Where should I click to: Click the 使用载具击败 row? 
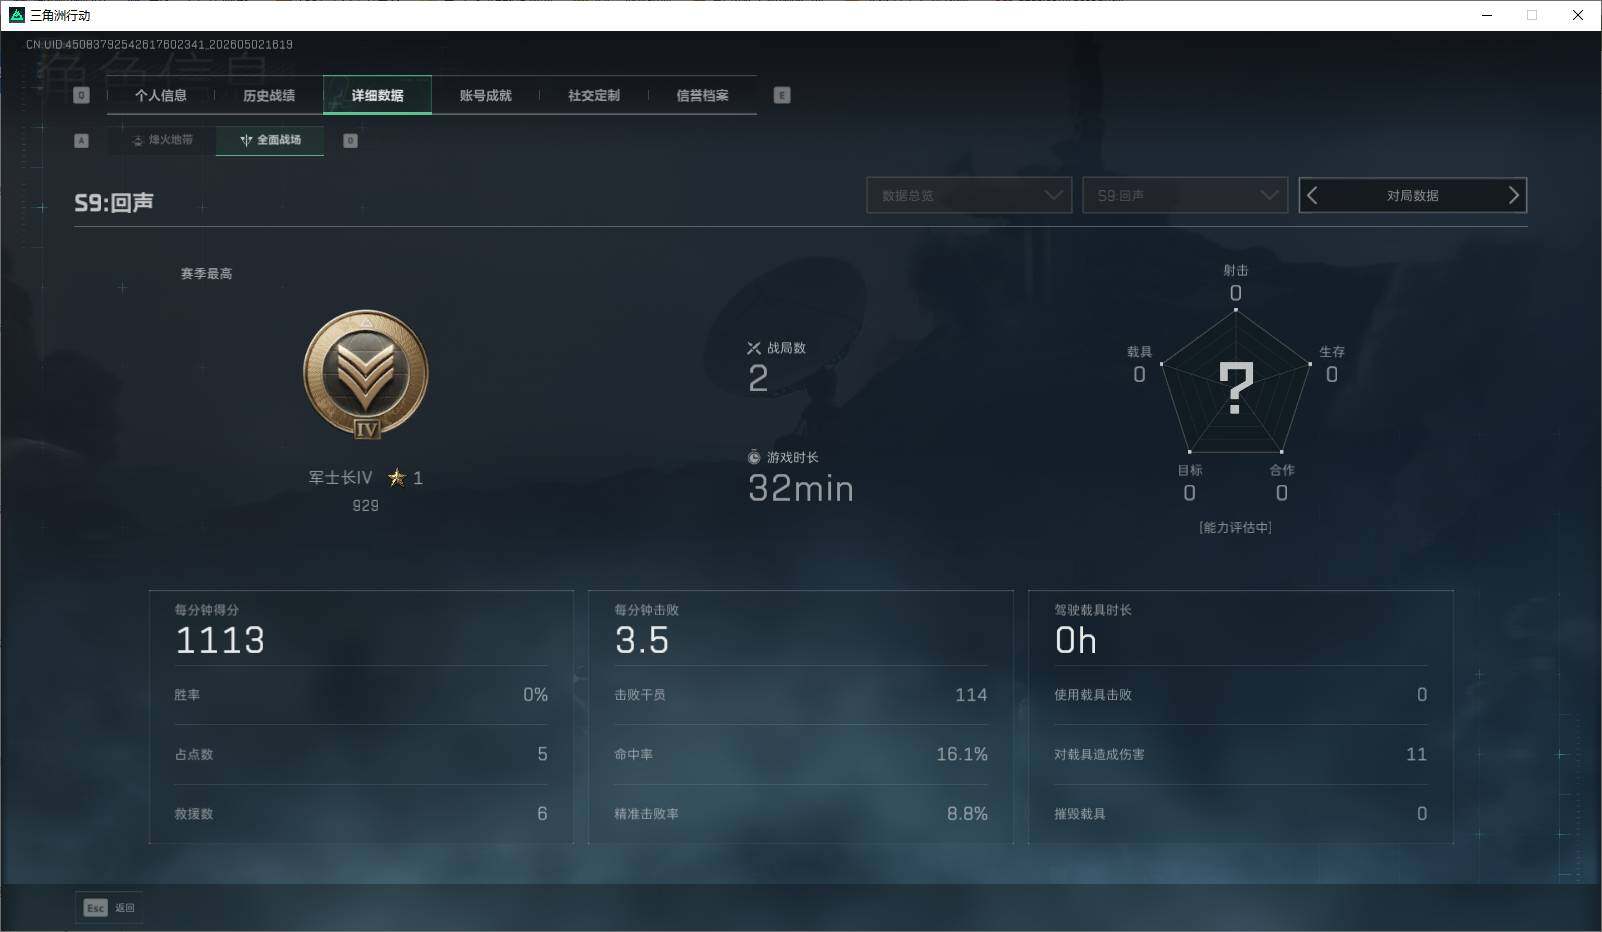tap(1240, 695)
